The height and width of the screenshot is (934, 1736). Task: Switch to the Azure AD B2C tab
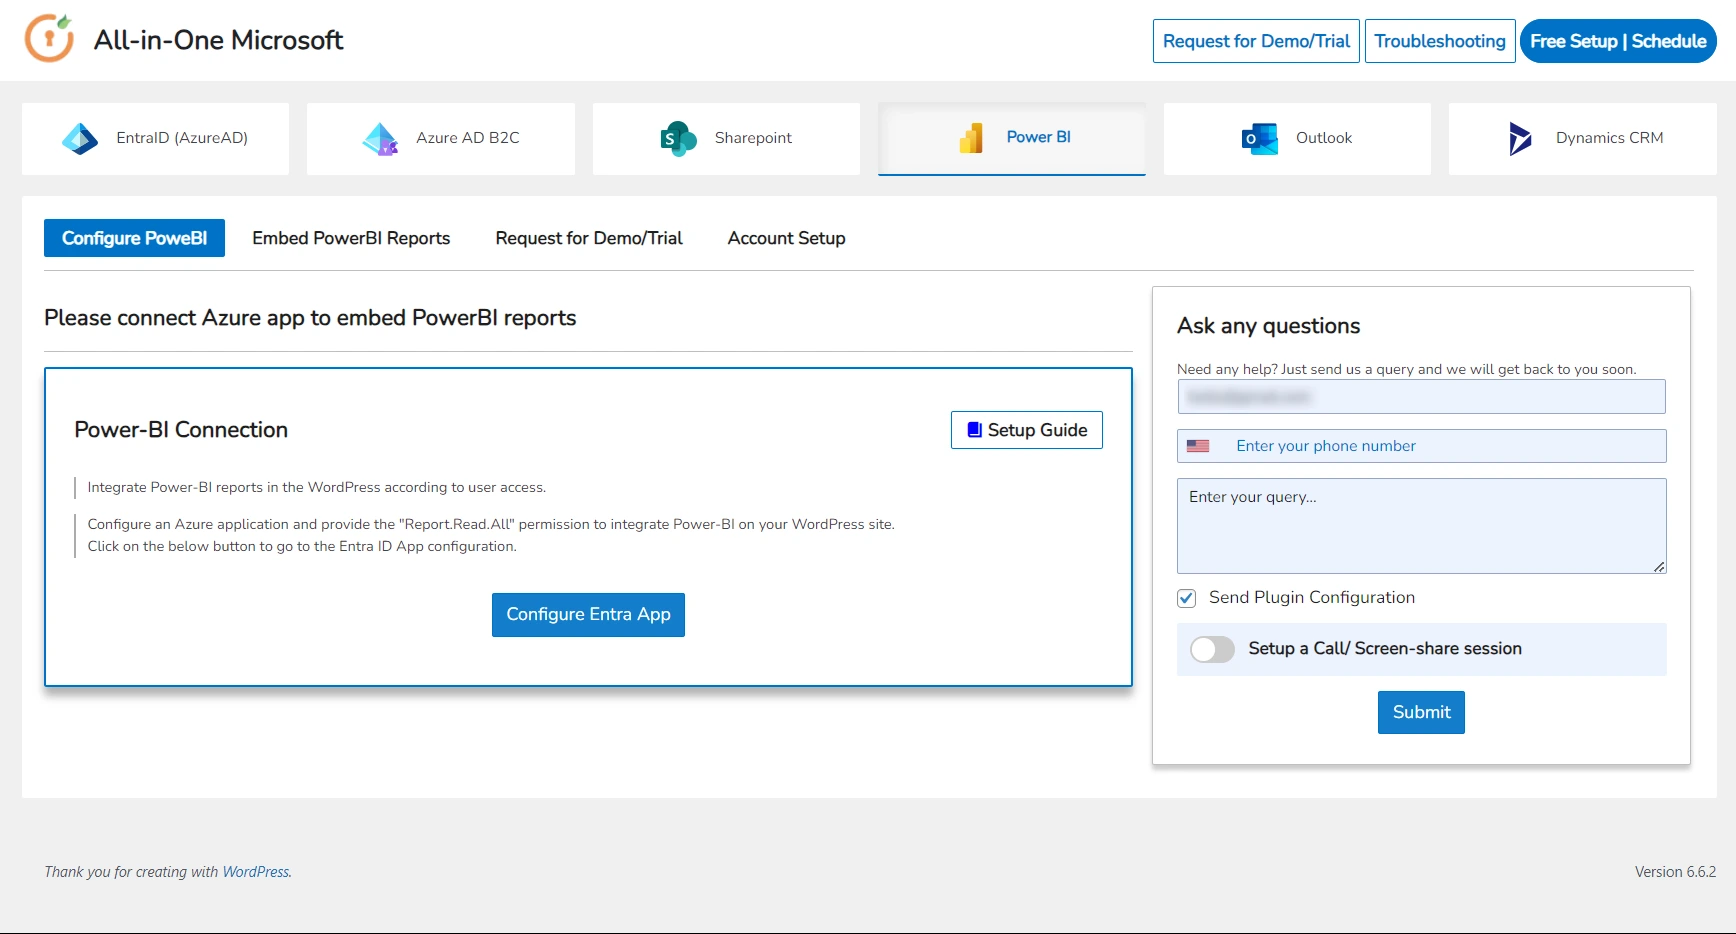click(x=441, y=138)
